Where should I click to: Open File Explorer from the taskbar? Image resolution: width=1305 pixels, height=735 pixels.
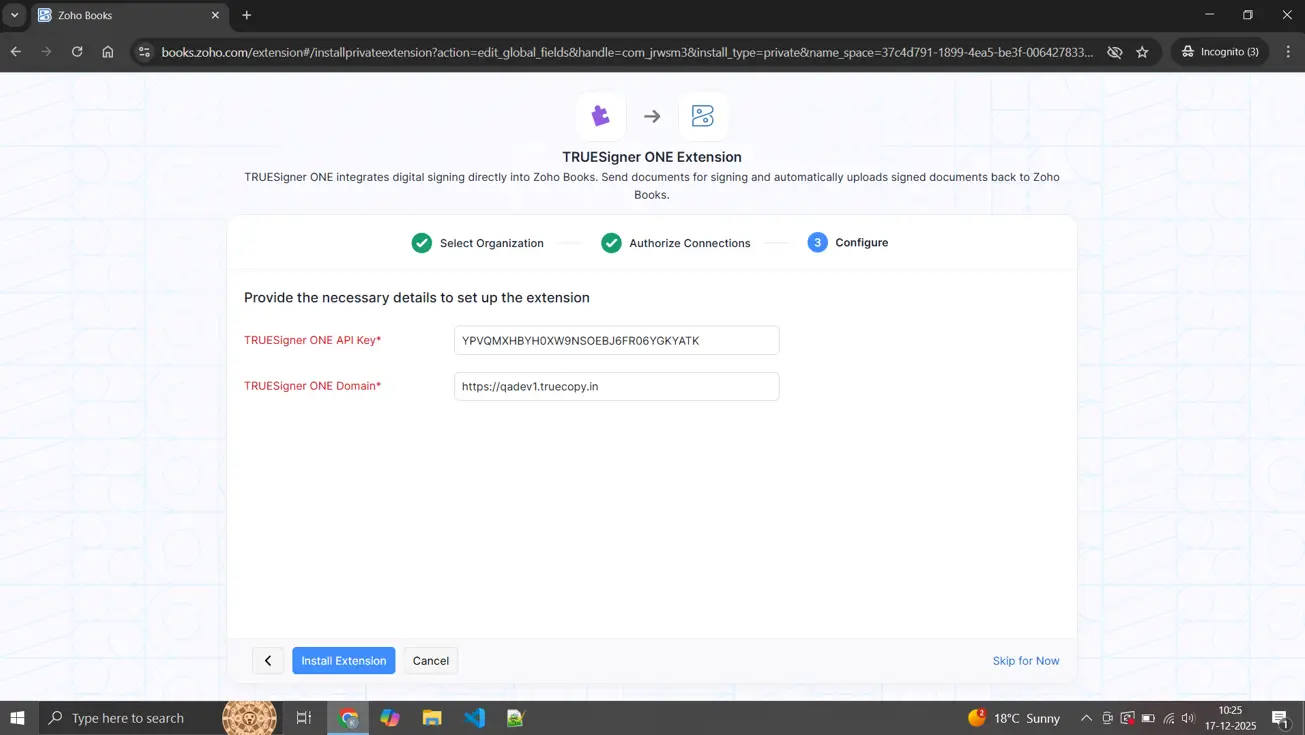(432, 718)
